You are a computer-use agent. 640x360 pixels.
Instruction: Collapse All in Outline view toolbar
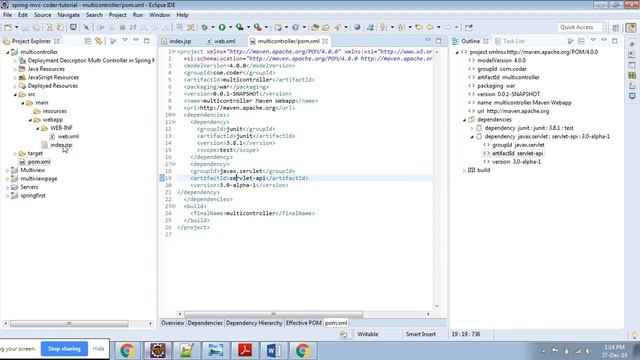pyautogui.click(x=581, y=41)
